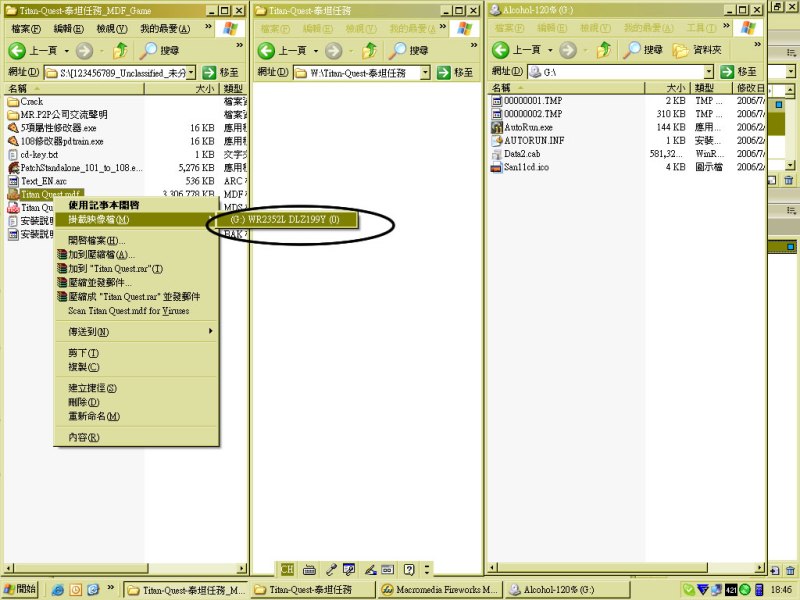Open the 開始 Start menu
Viewport: 800px width, 600px height.
point(20,589)
